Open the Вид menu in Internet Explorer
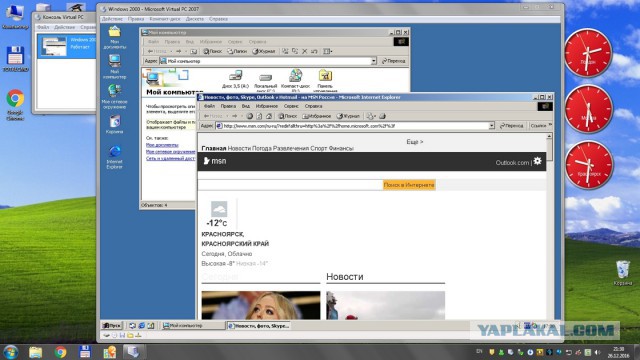This screenshot has width=640, height=360. pyautogui.click(x=246, y=106)
